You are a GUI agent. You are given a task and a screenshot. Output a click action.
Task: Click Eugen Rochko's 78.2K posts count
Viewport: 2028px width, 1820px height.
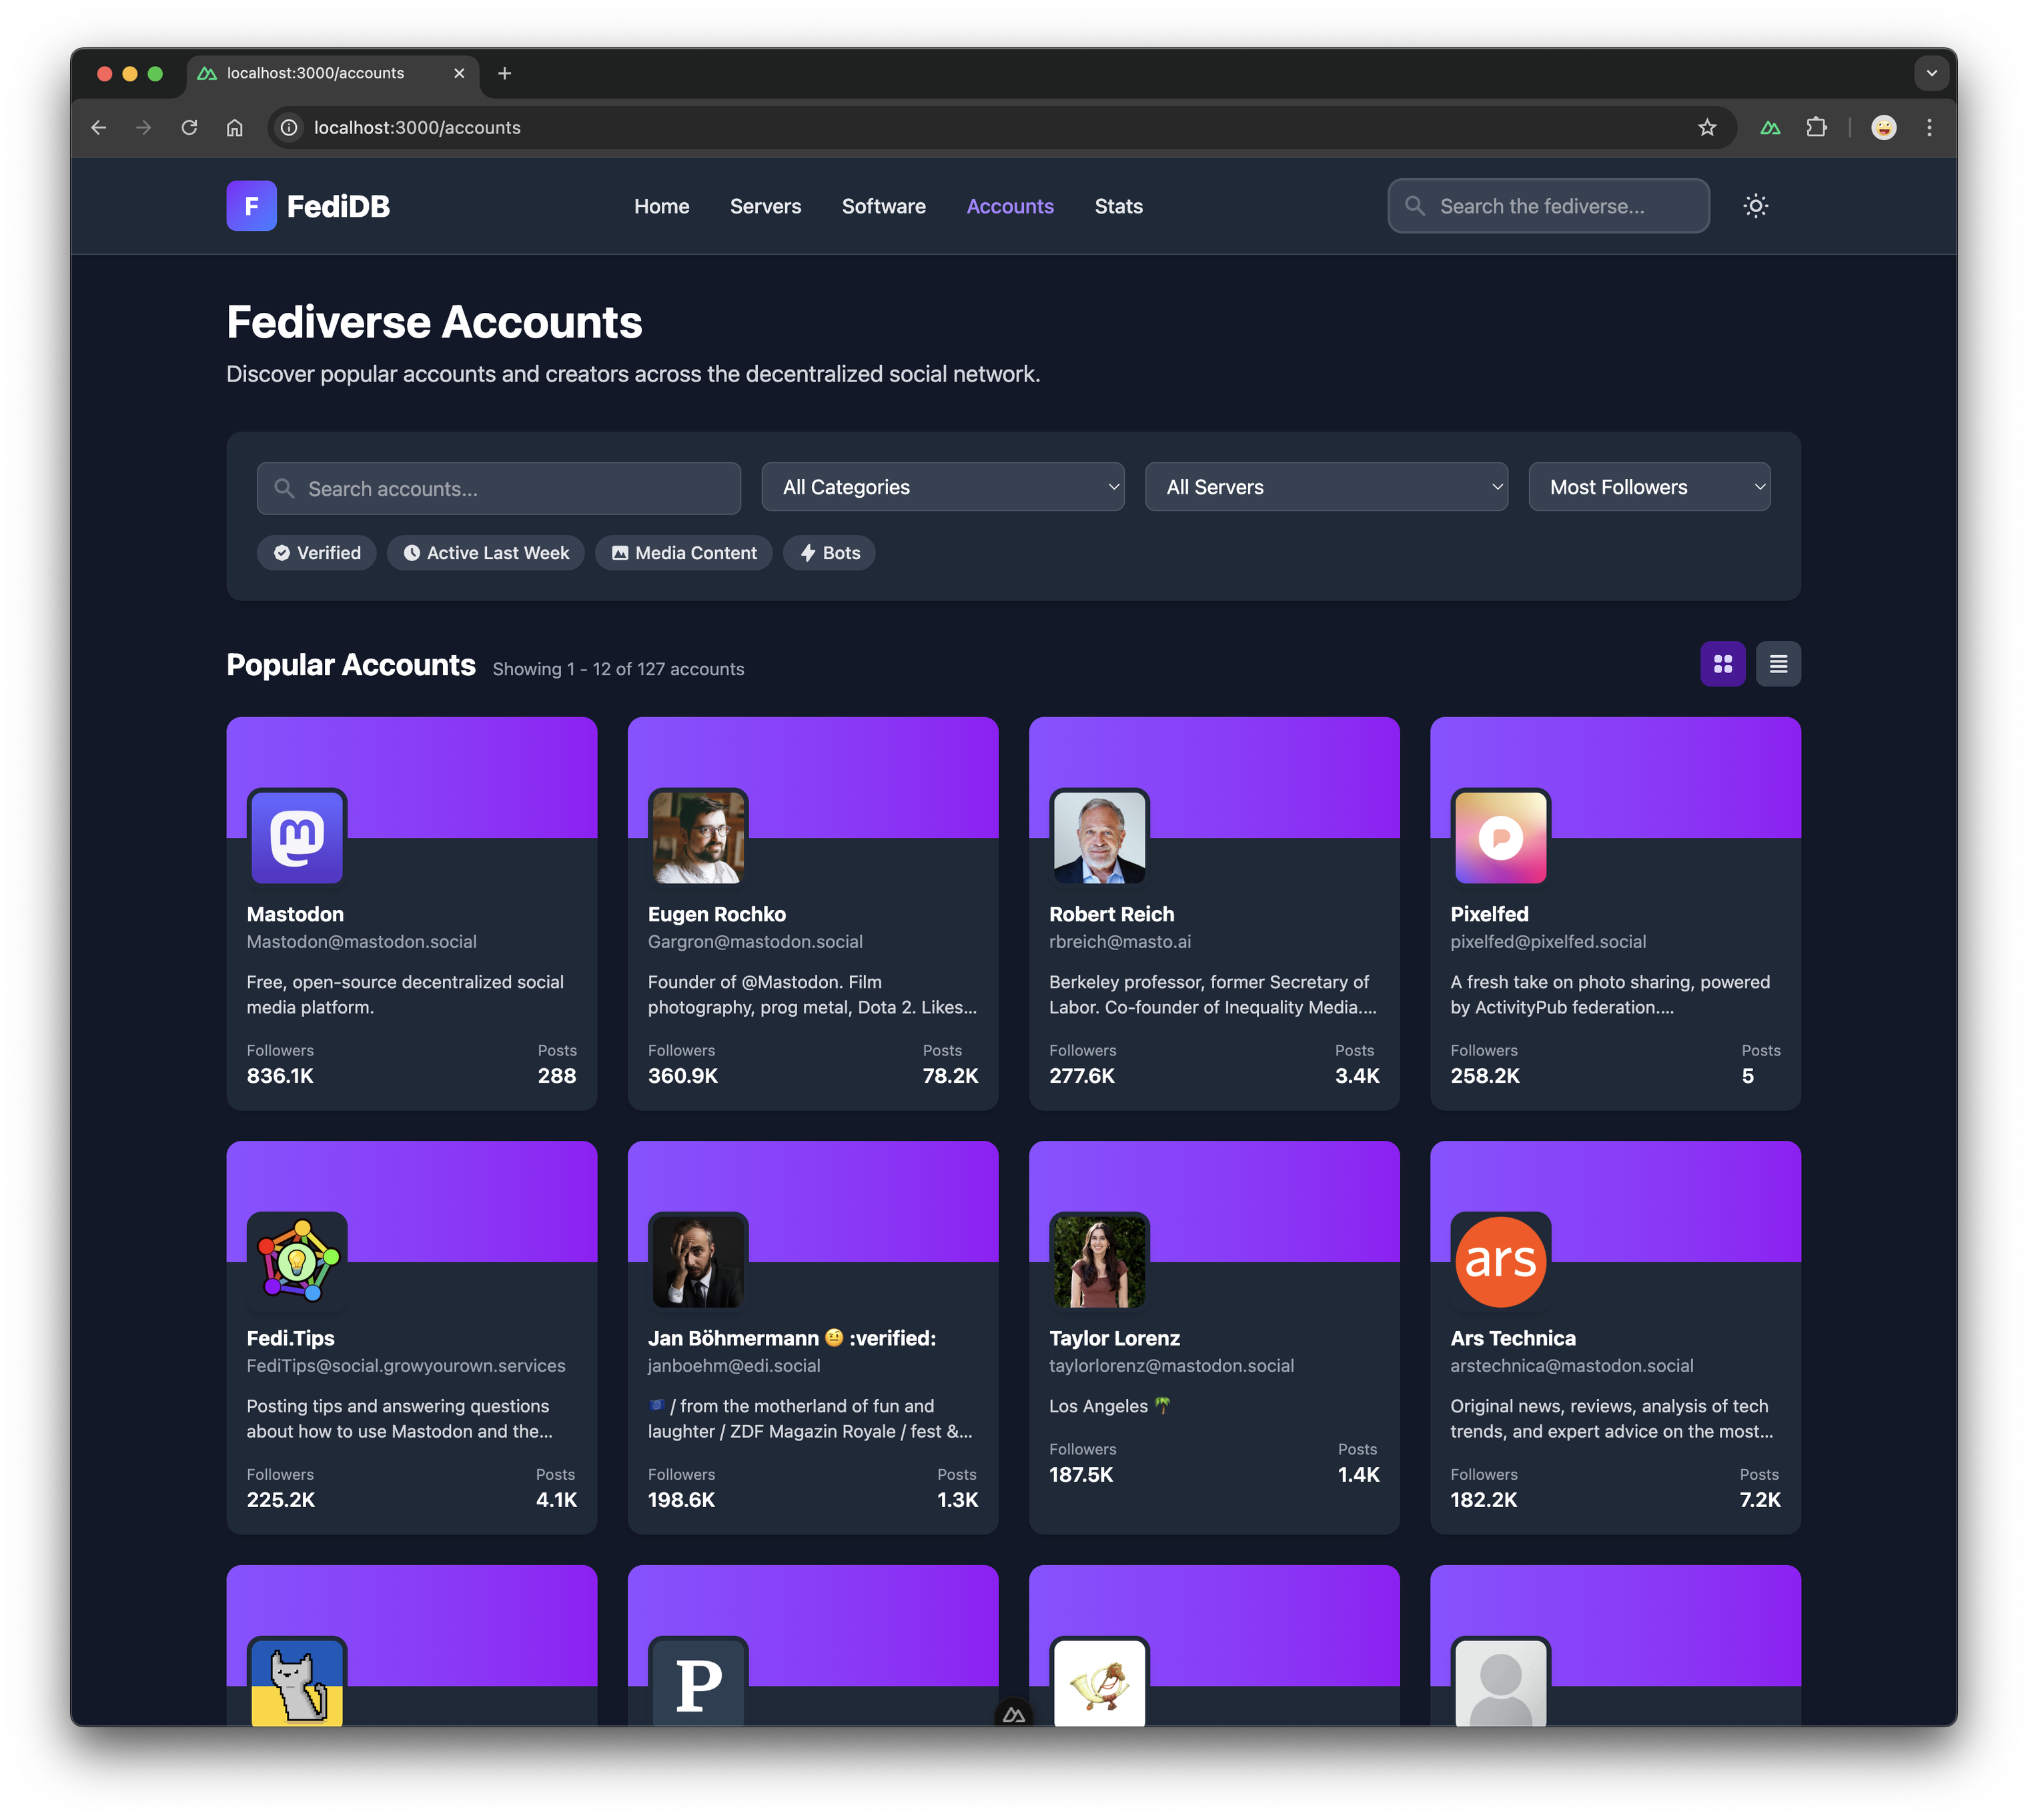tap(950, 1076)
